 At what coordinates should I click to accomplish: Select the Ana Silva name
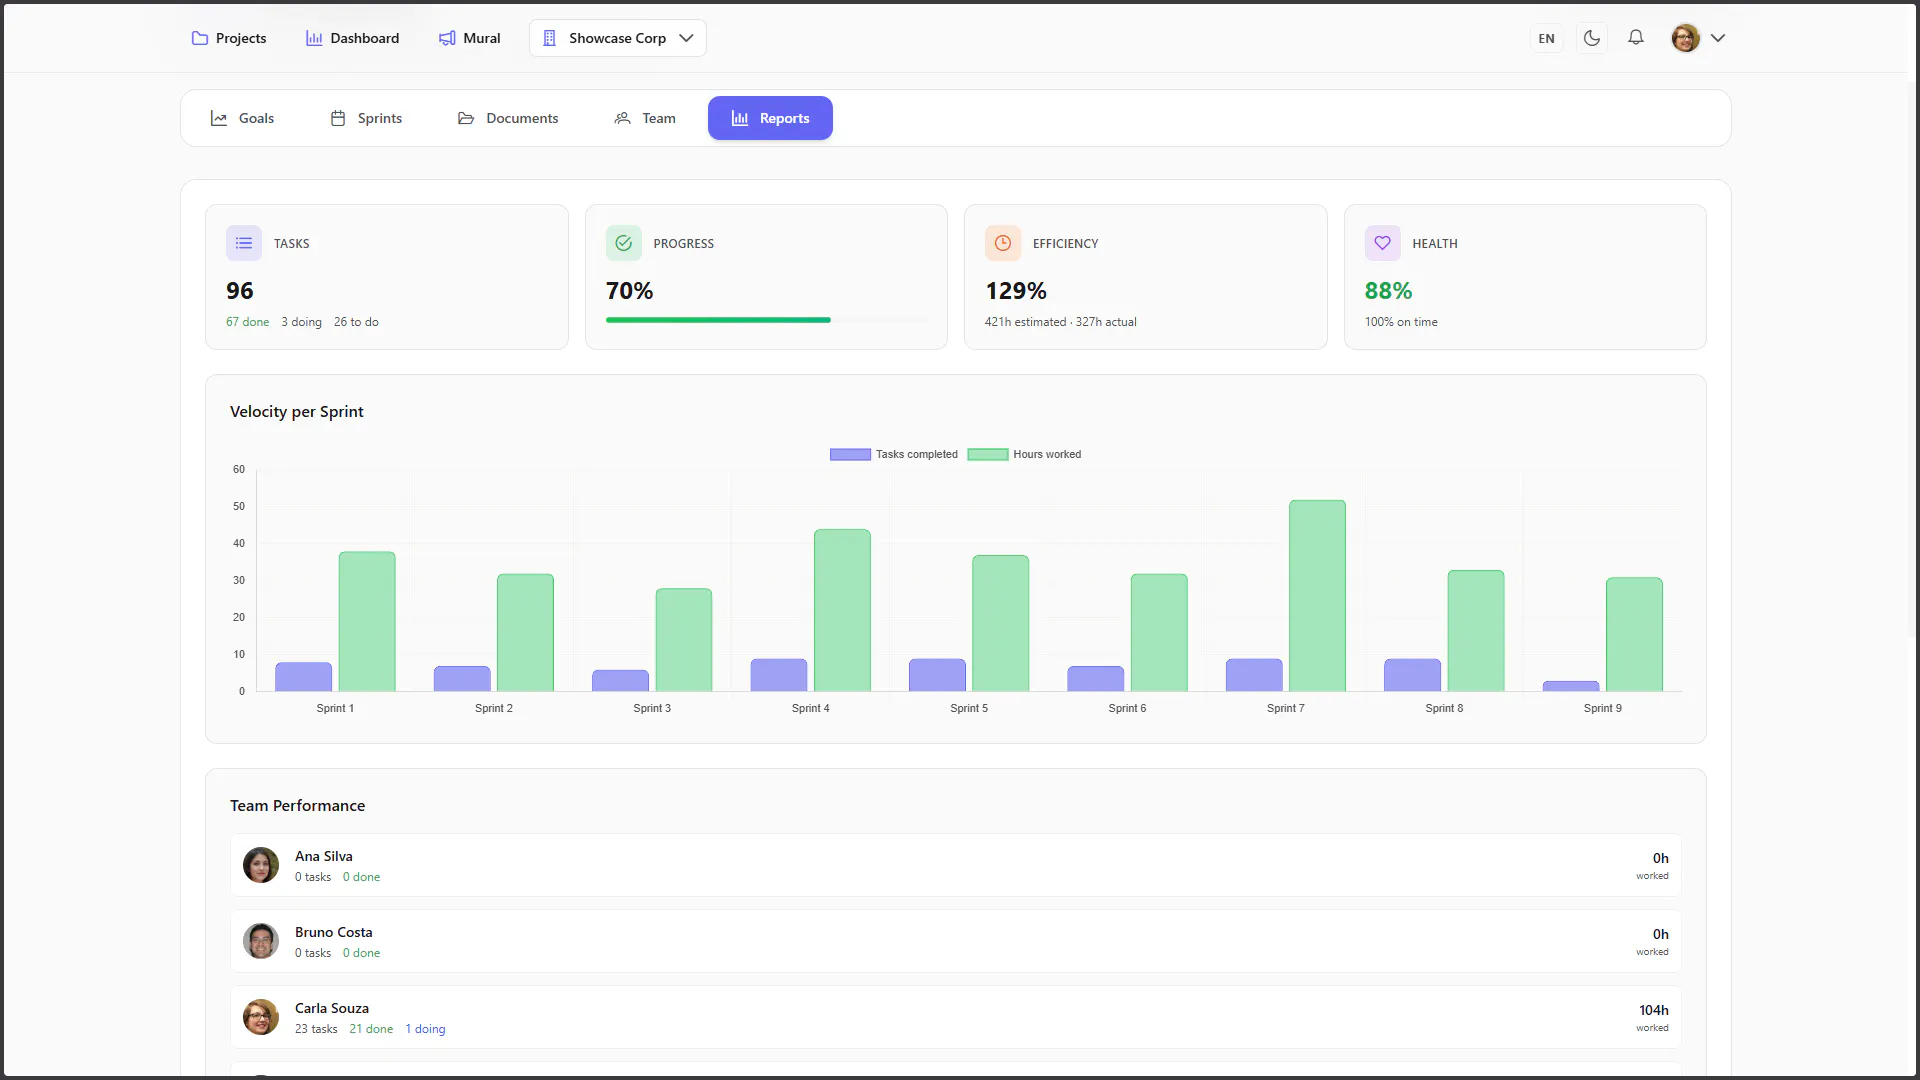pyautogui.click(x=324, y=856)
